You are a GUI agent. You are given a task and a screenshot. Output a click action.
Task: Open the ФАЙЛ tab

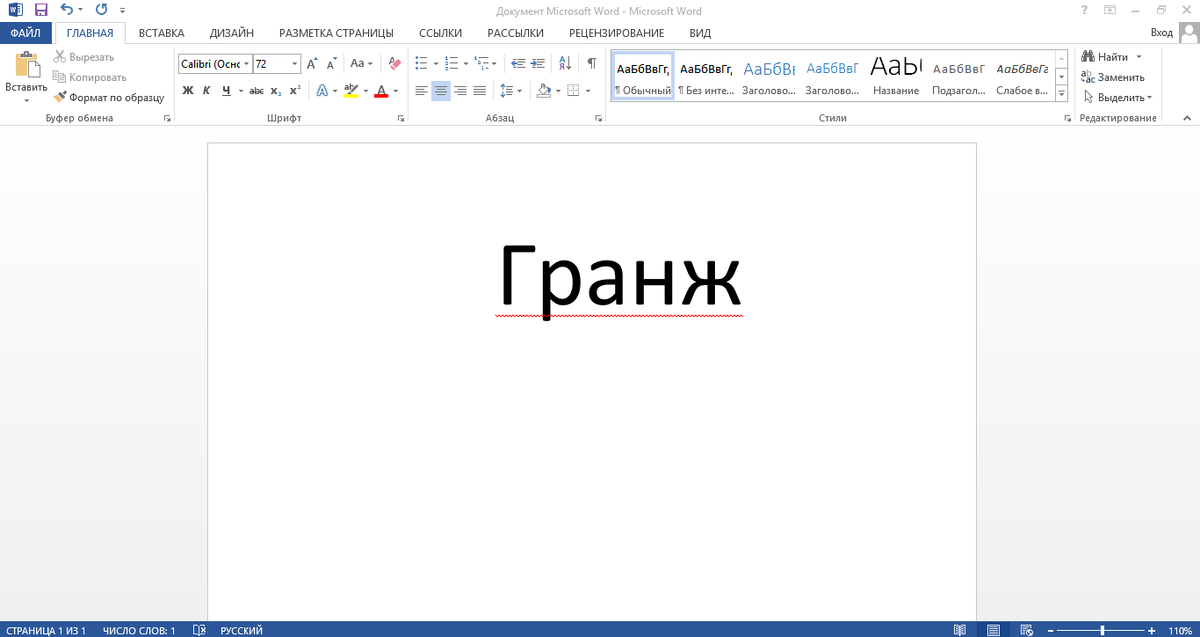tap(25, 33)
